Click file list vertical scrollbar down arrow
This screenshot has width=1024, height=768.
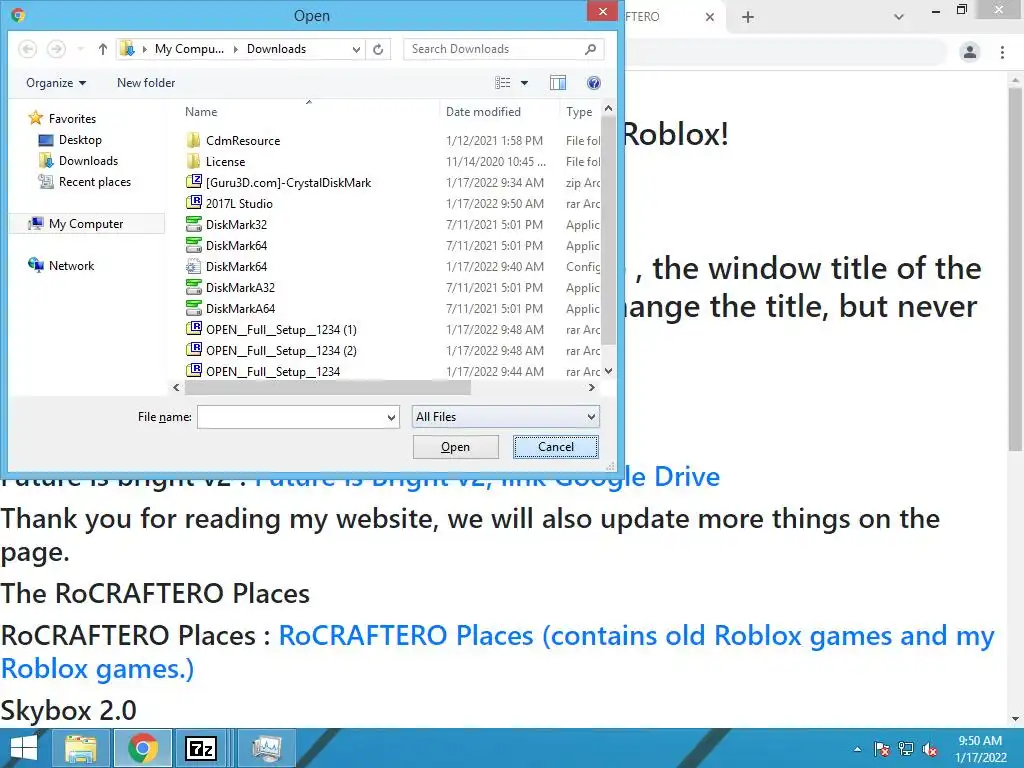[x=608, y=371]
